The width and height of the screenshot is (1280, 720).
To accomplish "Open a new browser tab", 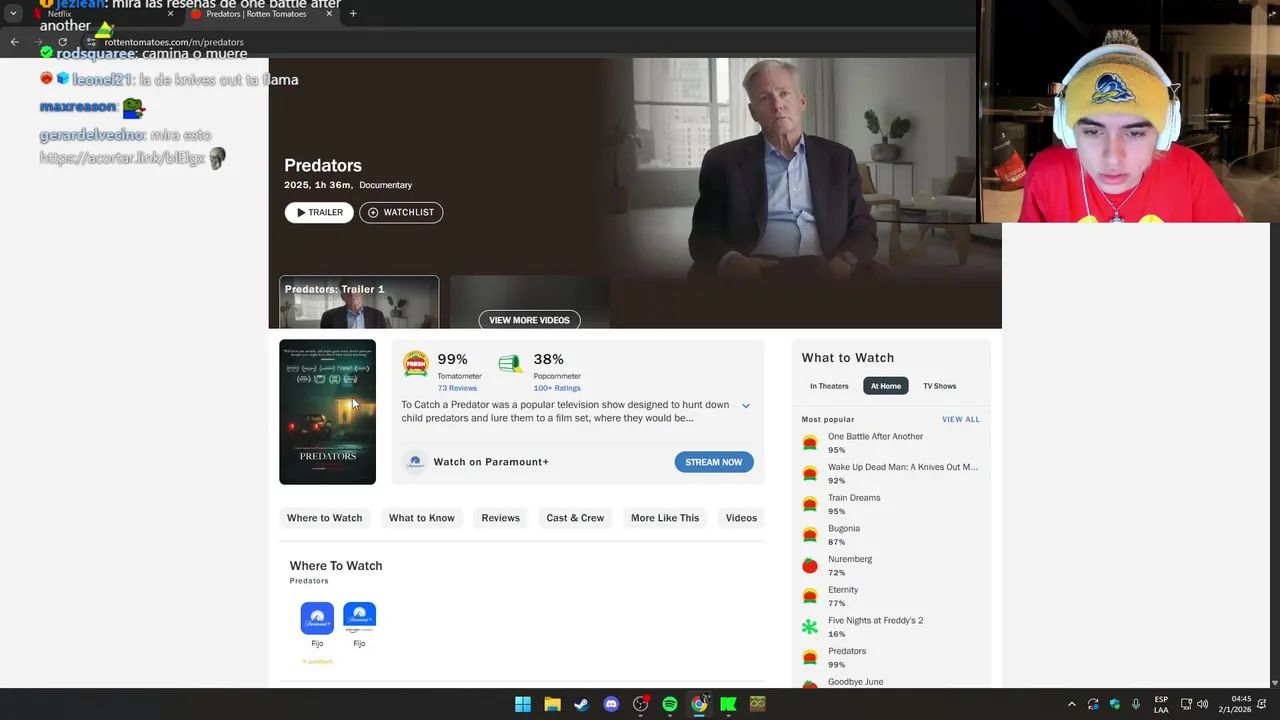I will click(353, 14).
